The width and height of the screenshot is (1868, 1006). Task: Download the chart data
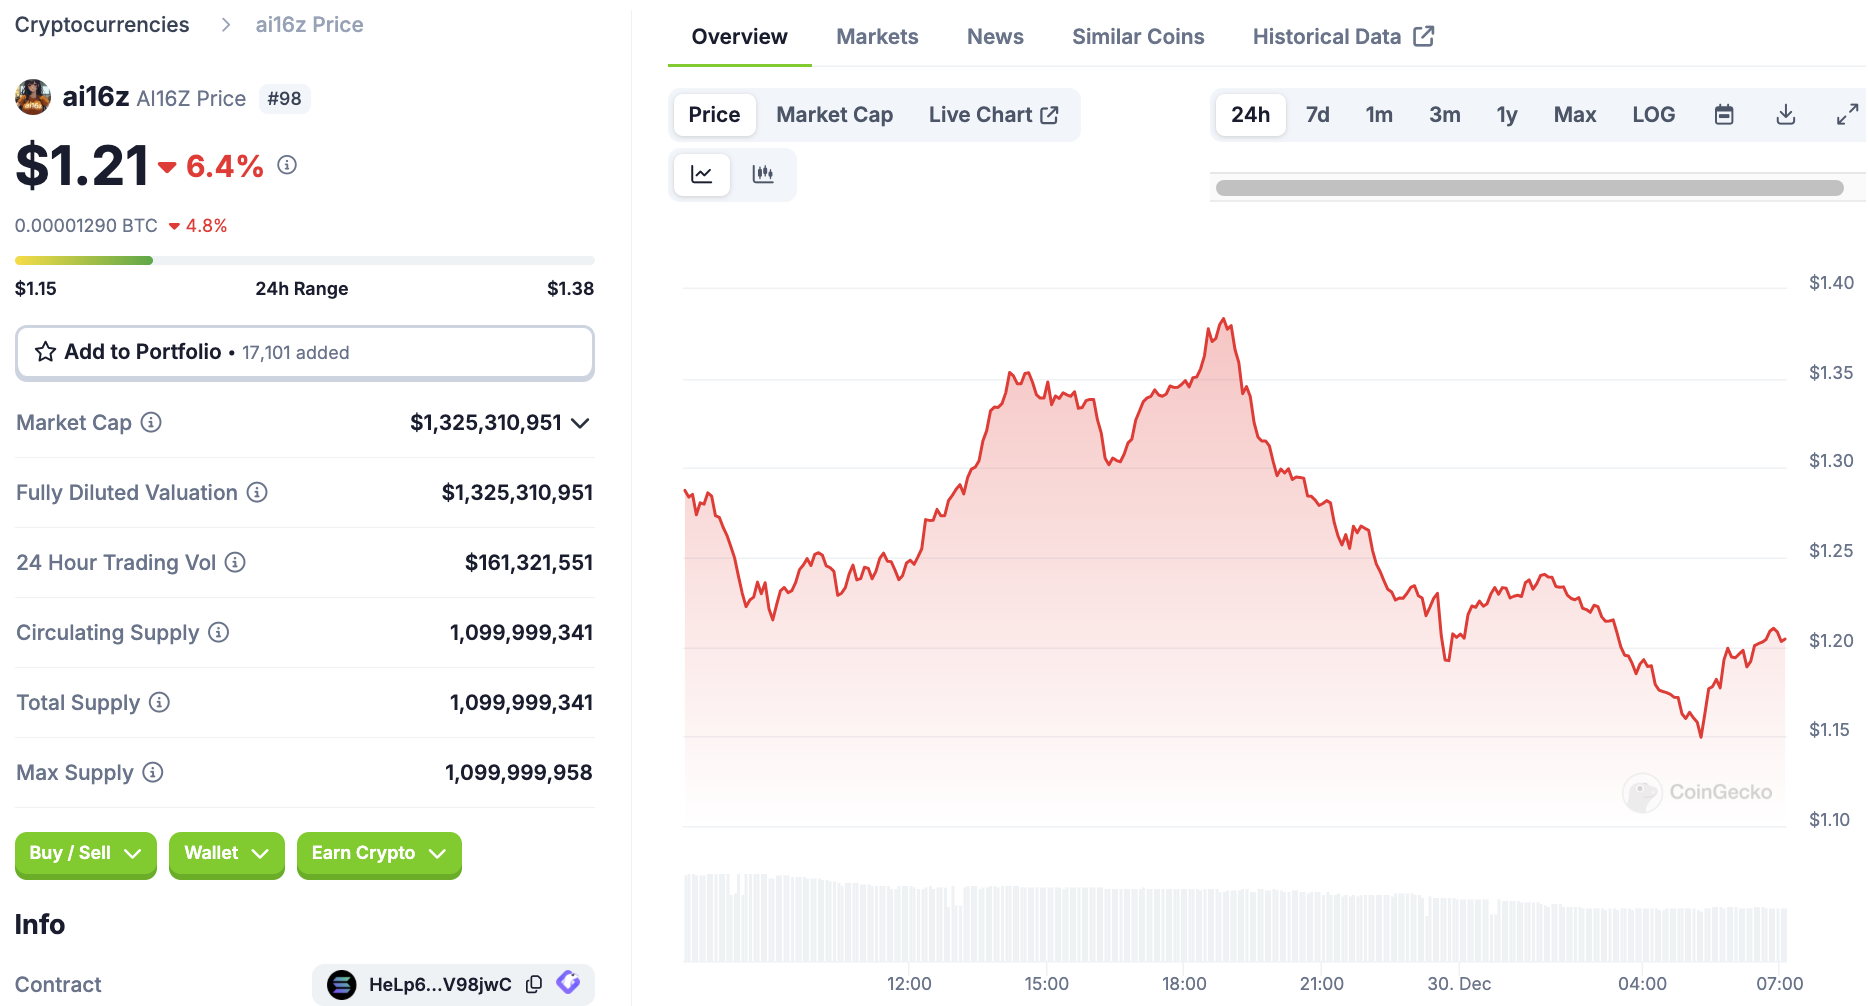coord(1786,115)
